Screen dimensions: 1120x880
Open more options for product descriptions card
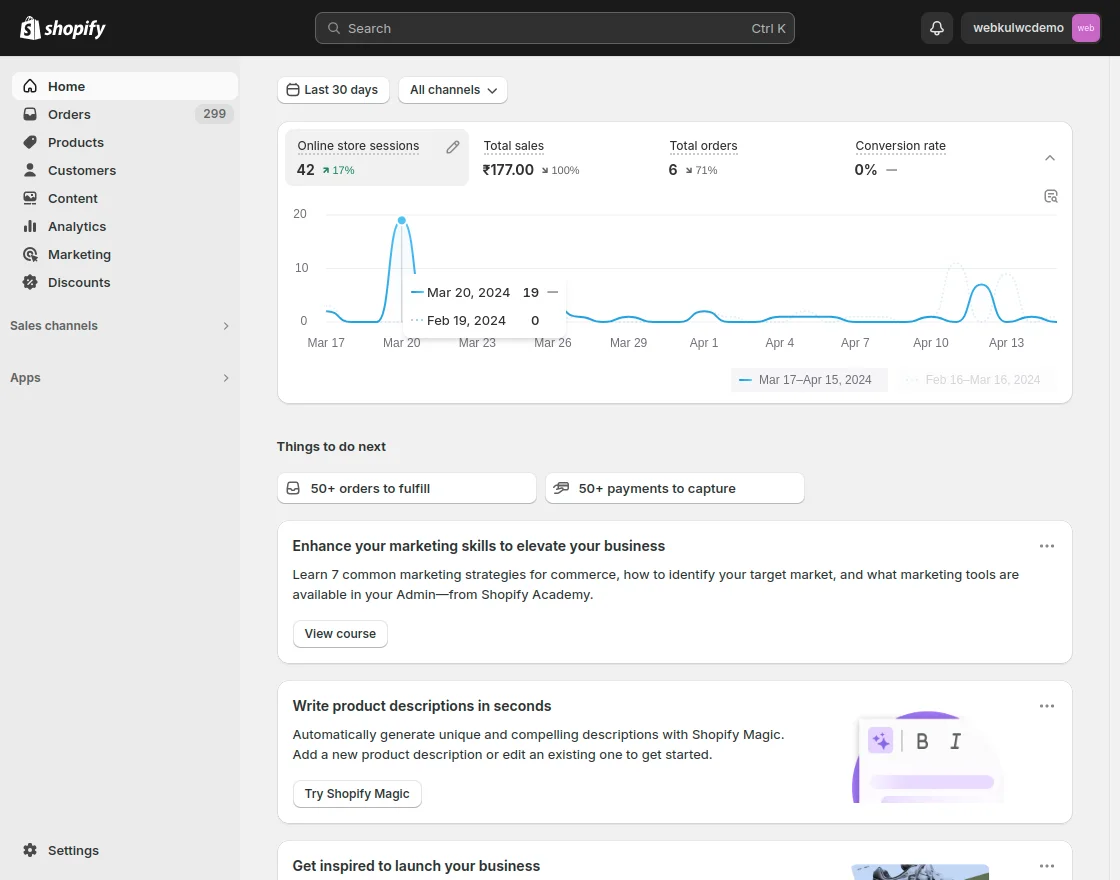coord(1046,706)
